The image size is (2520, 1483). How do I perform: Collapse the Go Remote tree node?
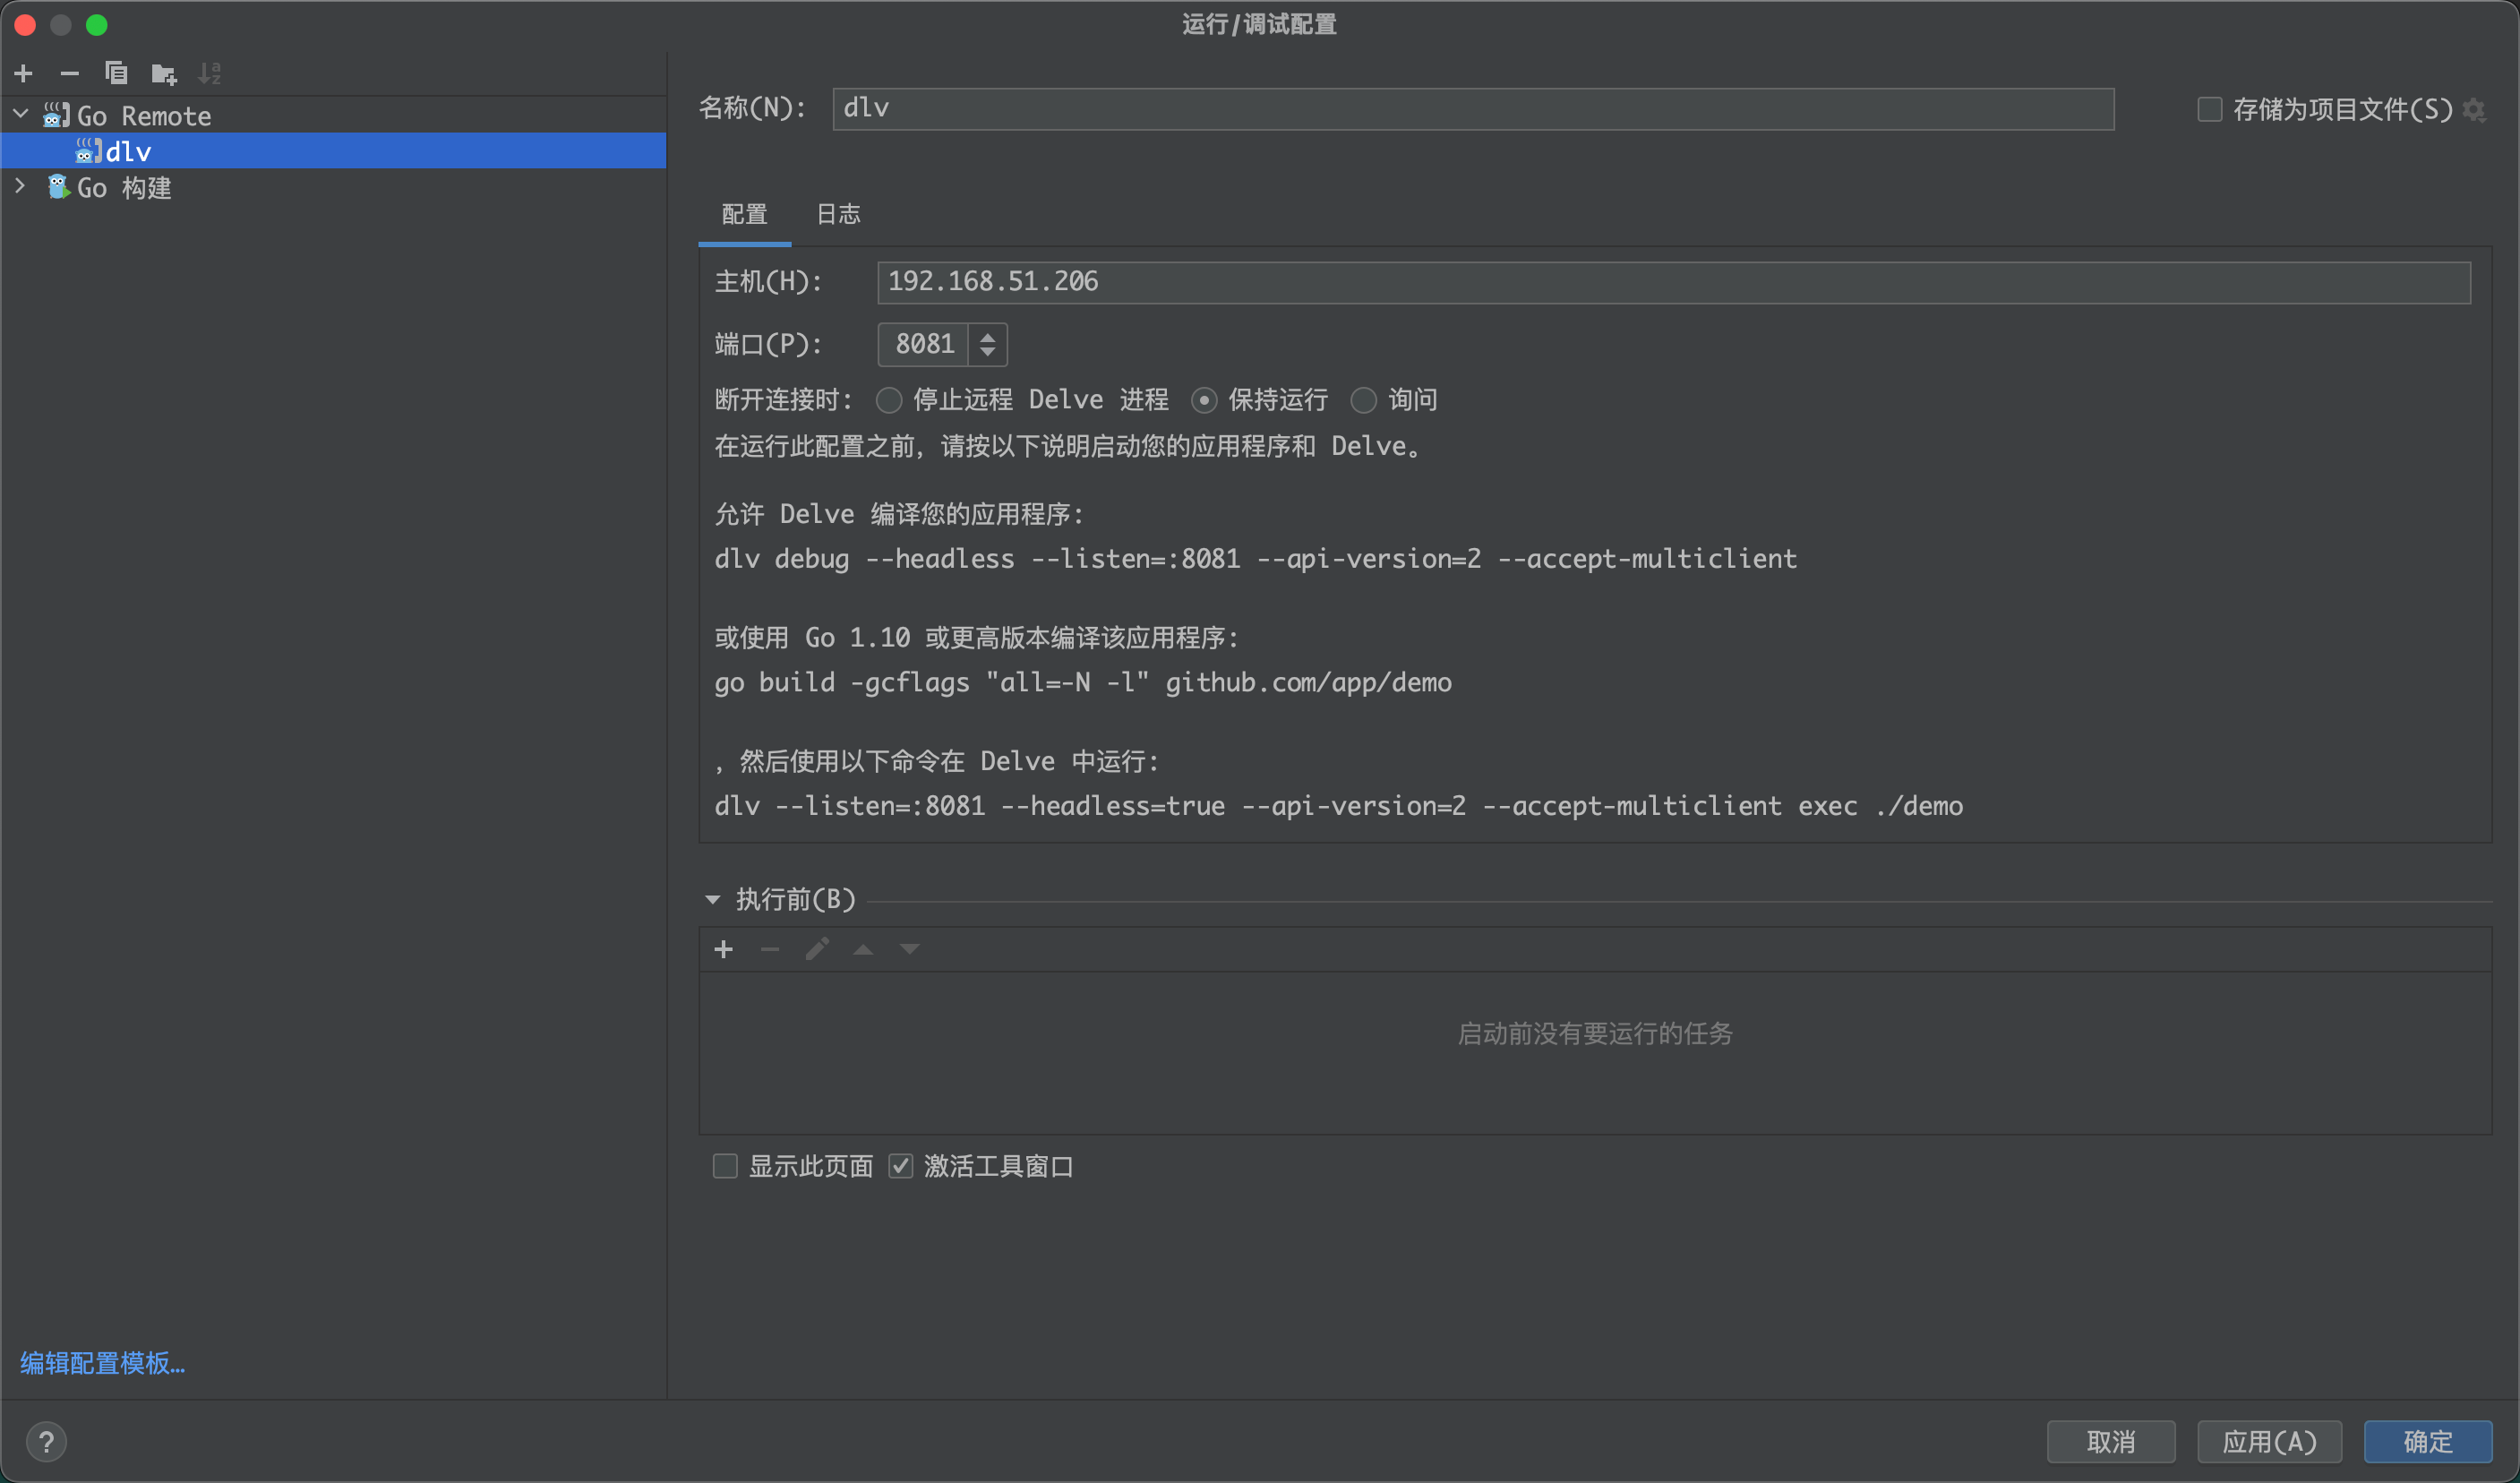(20, 114)
